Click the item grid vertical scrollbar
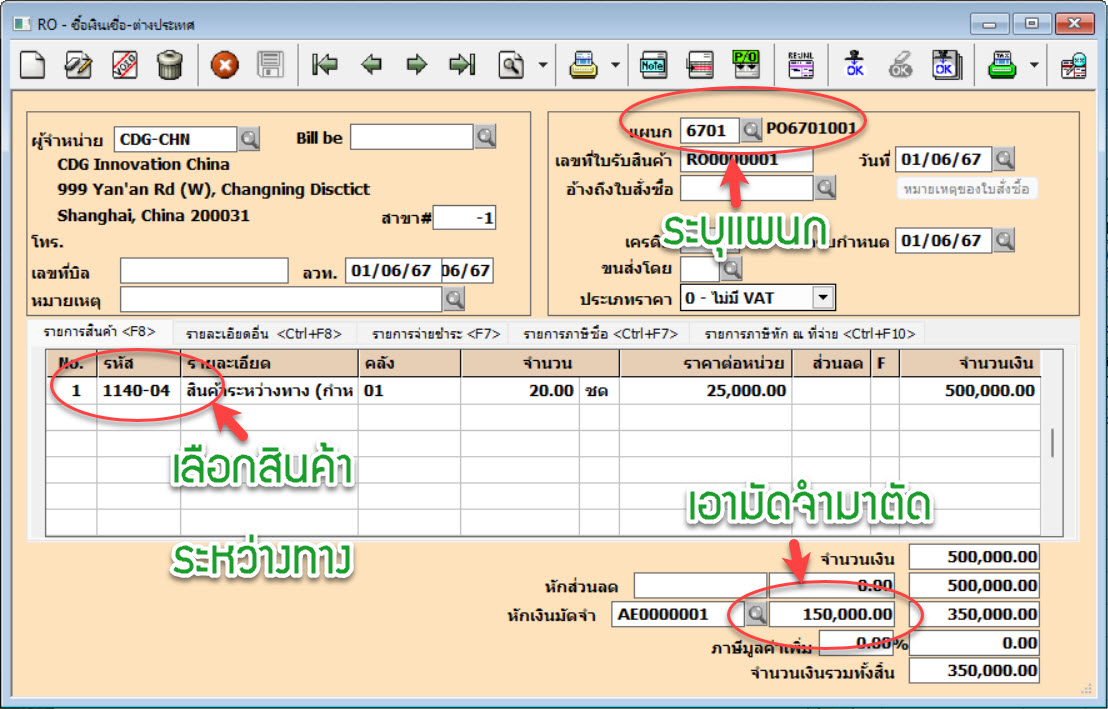The width and height of the screenshot is (1108, 709). [1052, 443]
